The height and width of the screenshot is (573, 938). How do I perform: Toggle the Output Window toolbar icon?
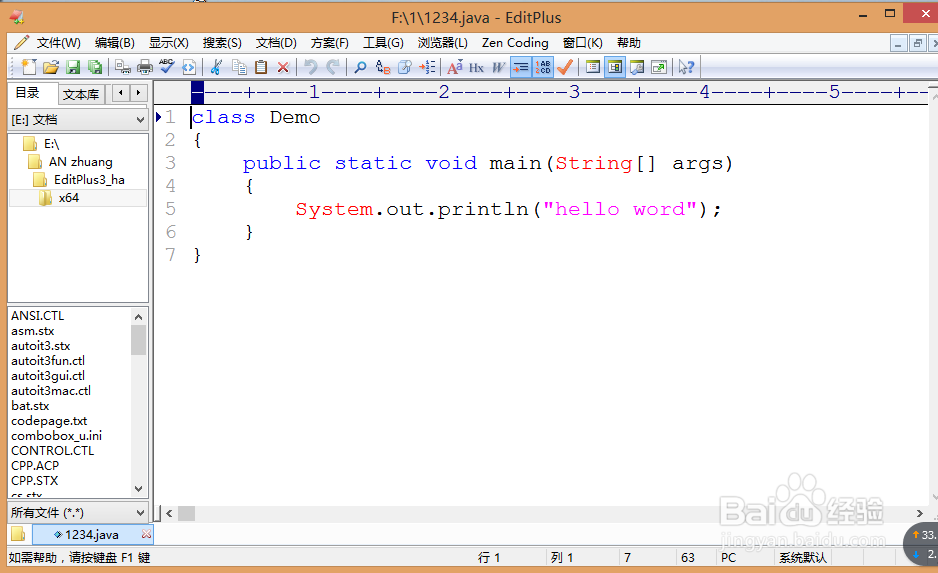[637, 67]
